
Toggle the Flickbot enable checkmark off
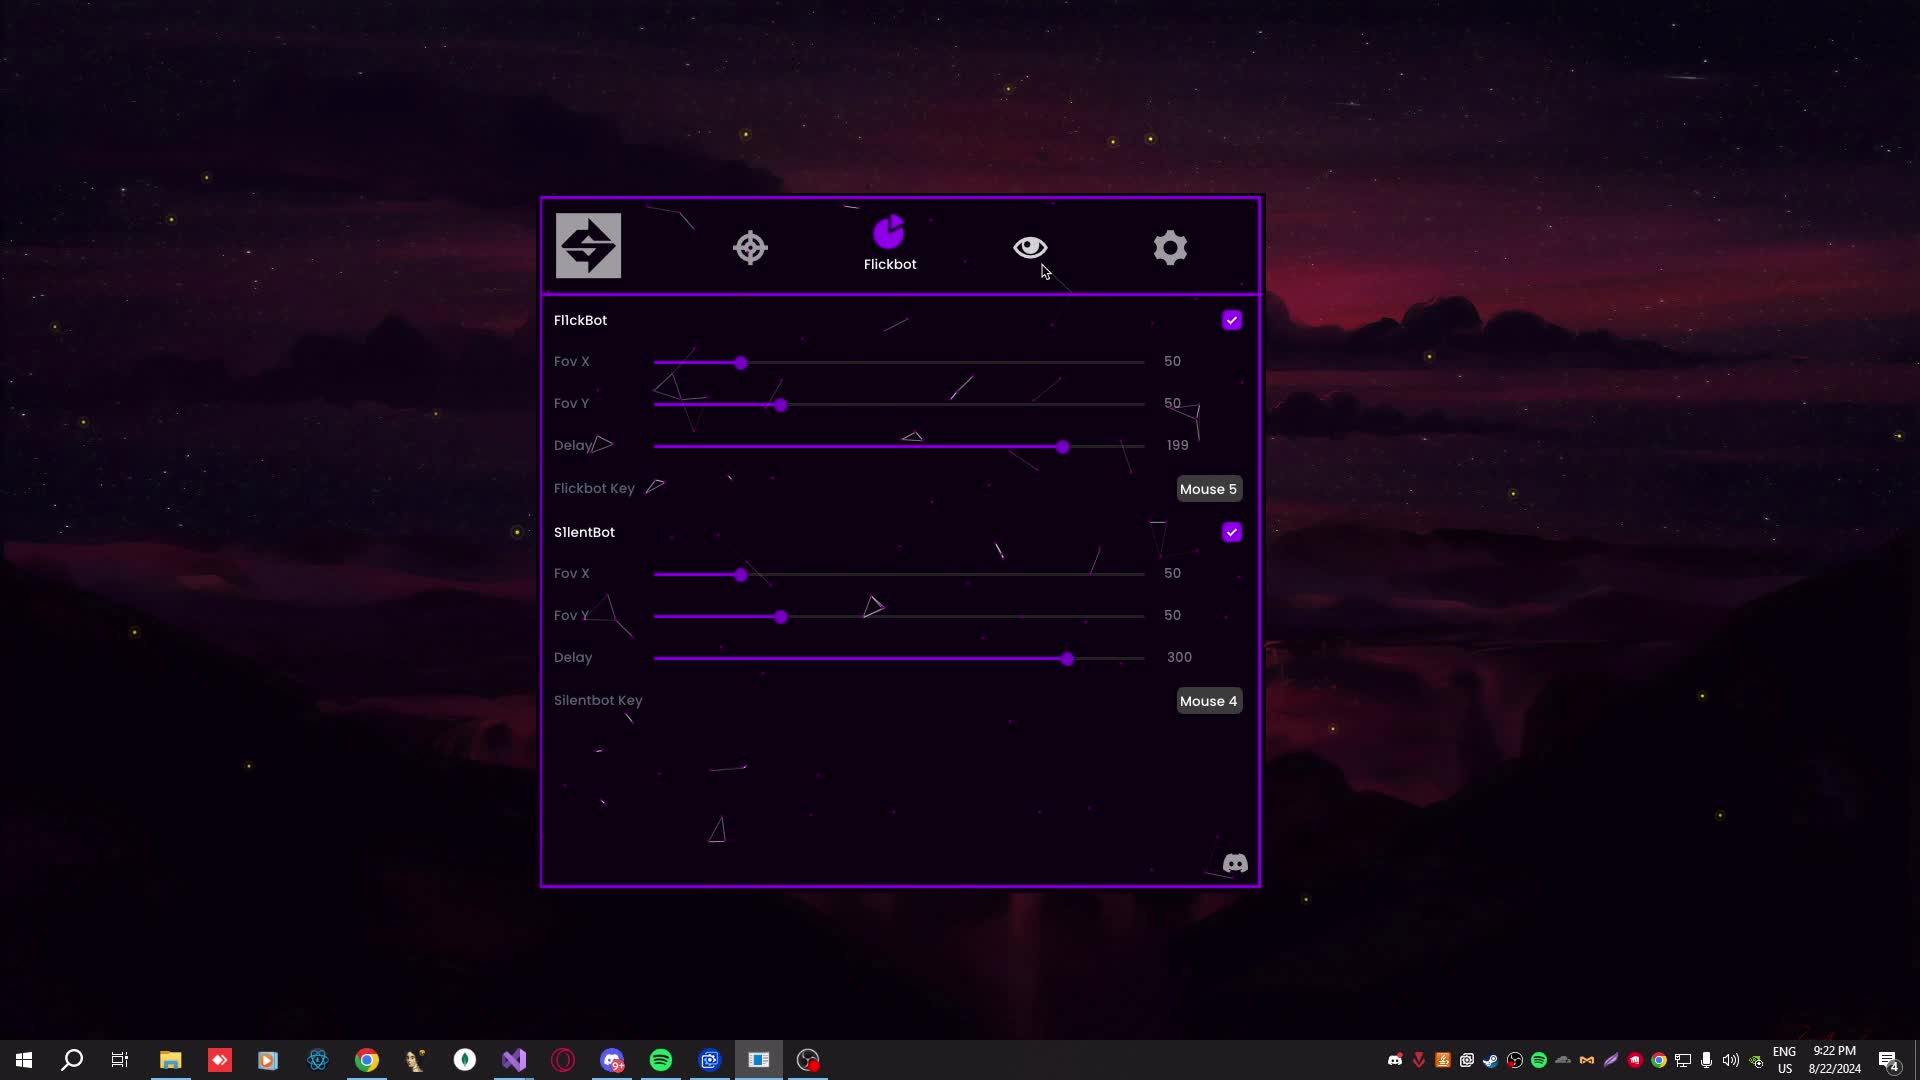(1231, 319)
